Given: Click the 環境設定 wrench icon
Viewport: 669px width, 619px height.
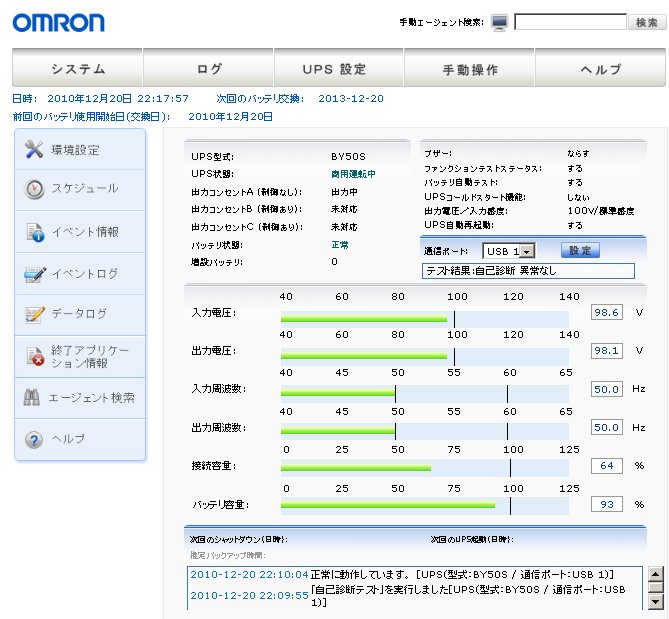Looking at the screenshot, I should 34,150.
